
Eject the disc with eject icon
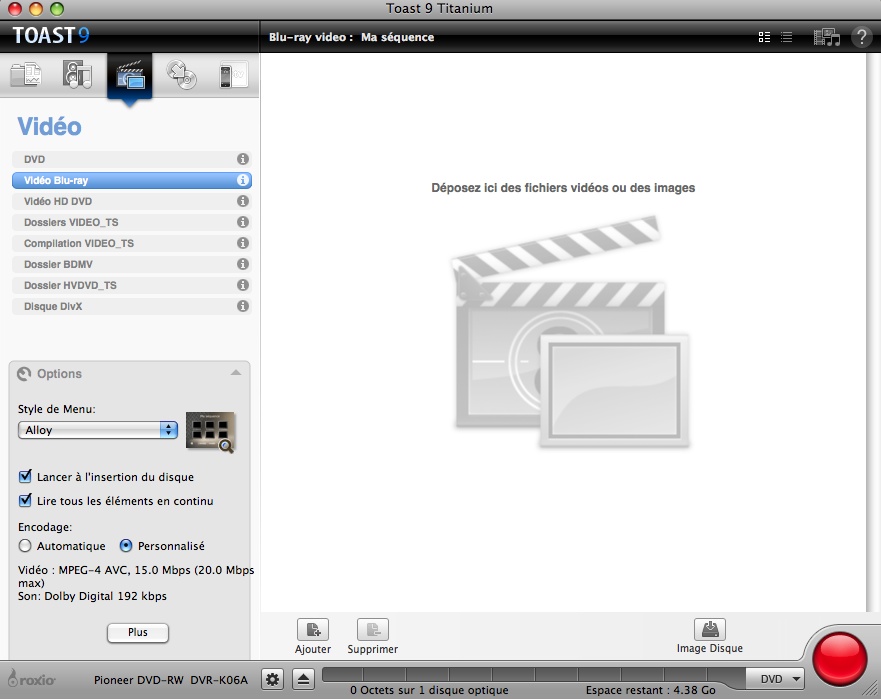(303, 679)
